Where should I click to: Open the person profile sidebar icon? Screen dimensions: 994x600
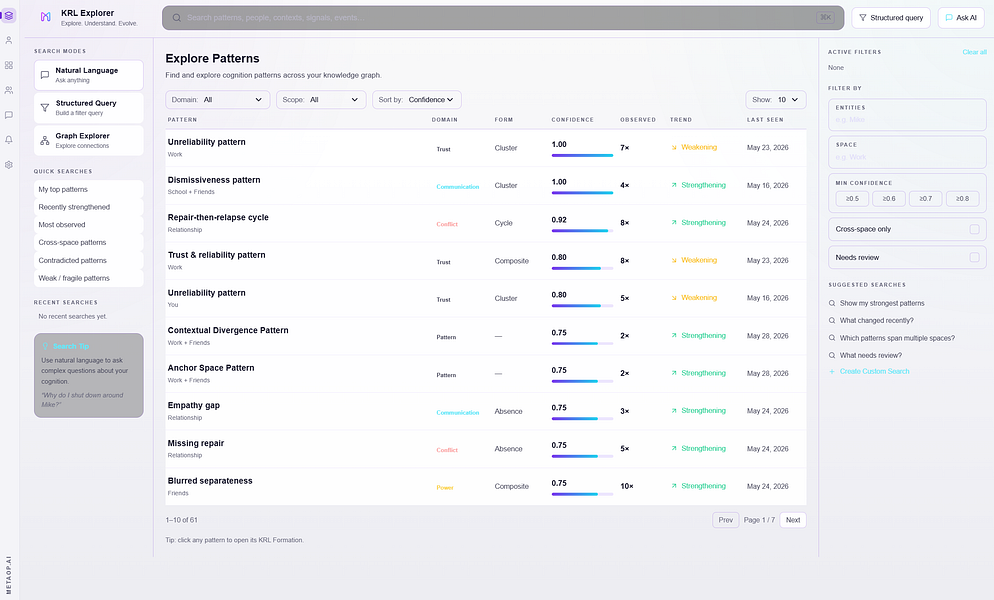pos(8,41)
